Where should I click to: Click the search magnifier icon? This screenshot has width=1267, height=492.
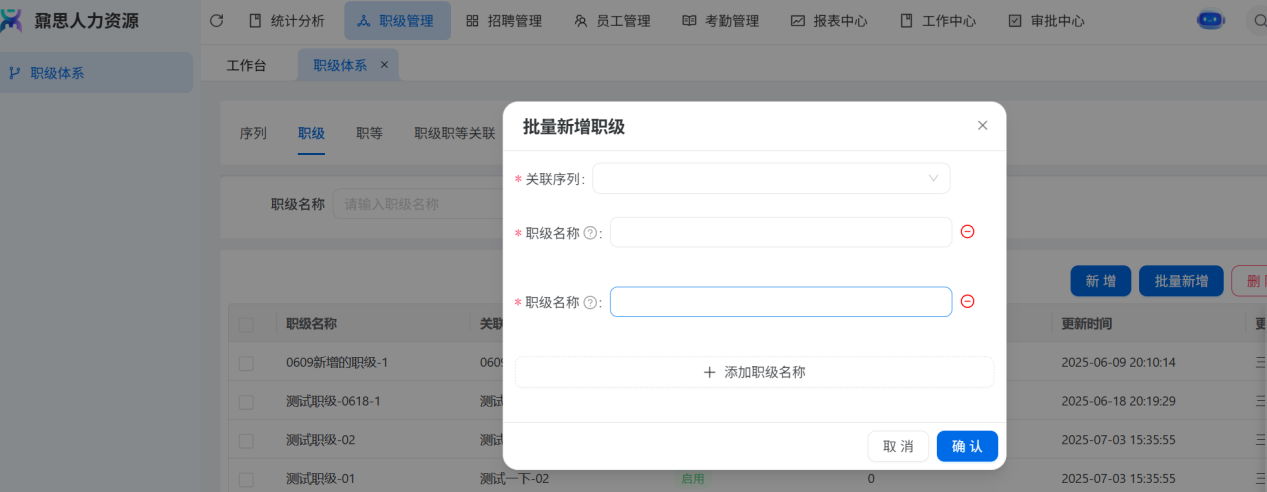(1259, 21)
